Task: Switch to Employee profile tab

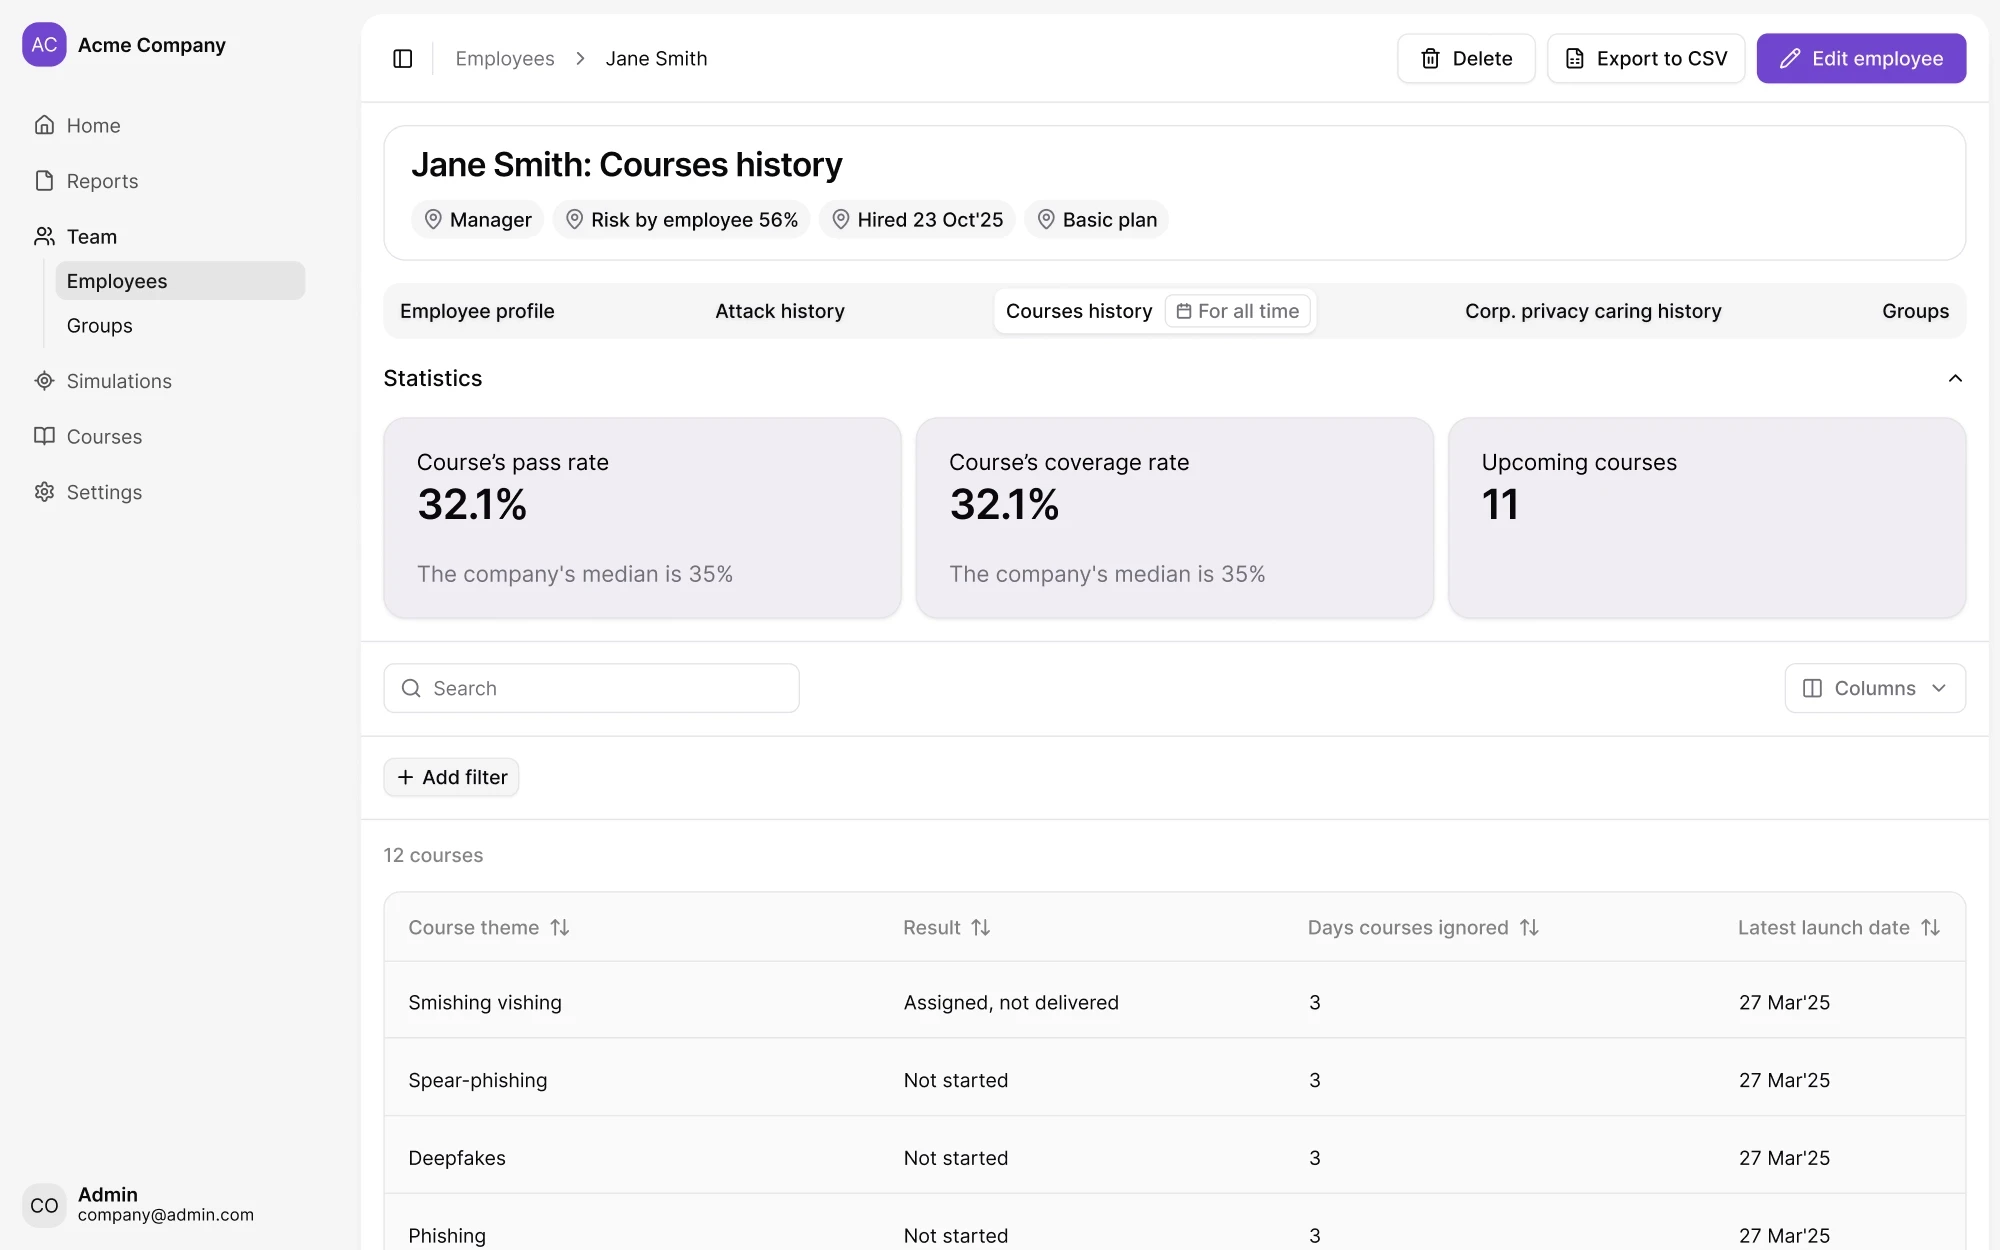Action: [x=477, y=311]
